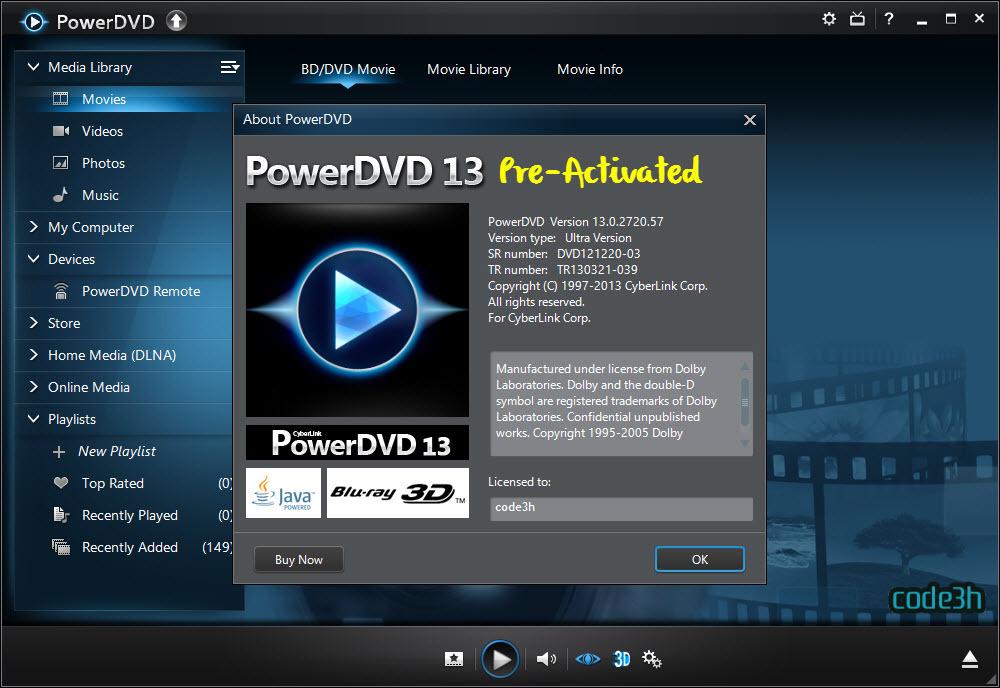Maximize the PowerDVD window
The image size is (1000, 688).
point(951,19)
